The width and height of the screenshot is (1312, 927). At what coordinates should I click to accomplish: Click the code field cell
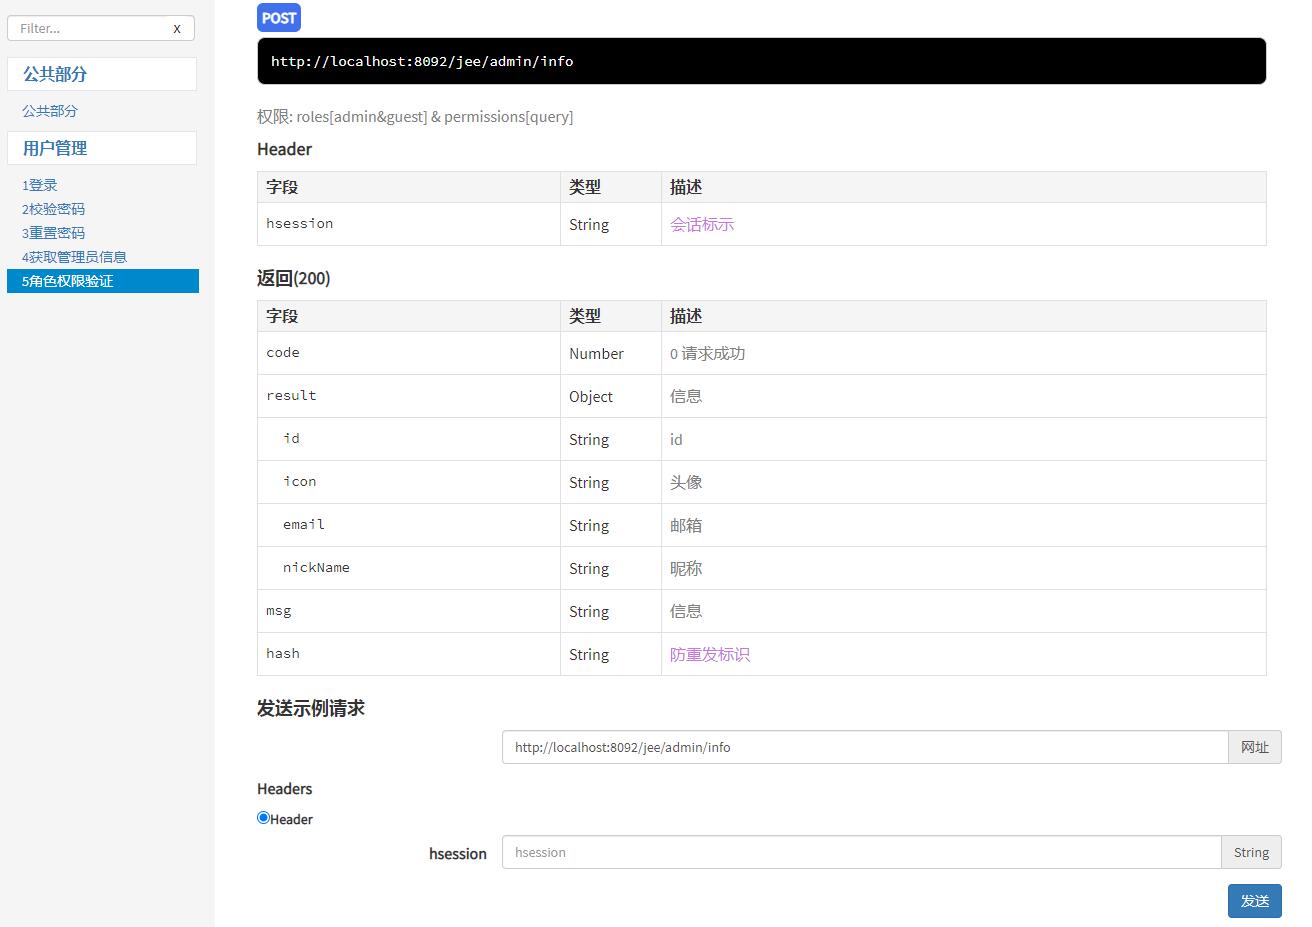click(409, 353)
